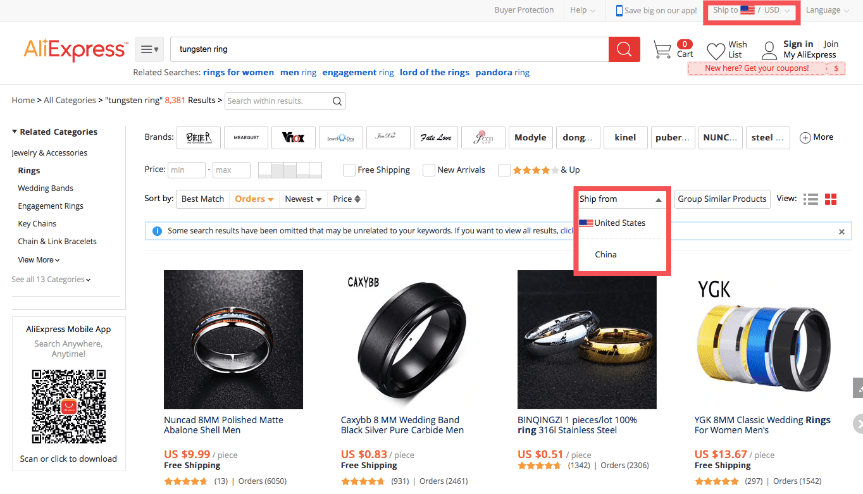Open the Wedding Bands category link
The width and height of the screenshot is (863, 494).
(46, 188)
